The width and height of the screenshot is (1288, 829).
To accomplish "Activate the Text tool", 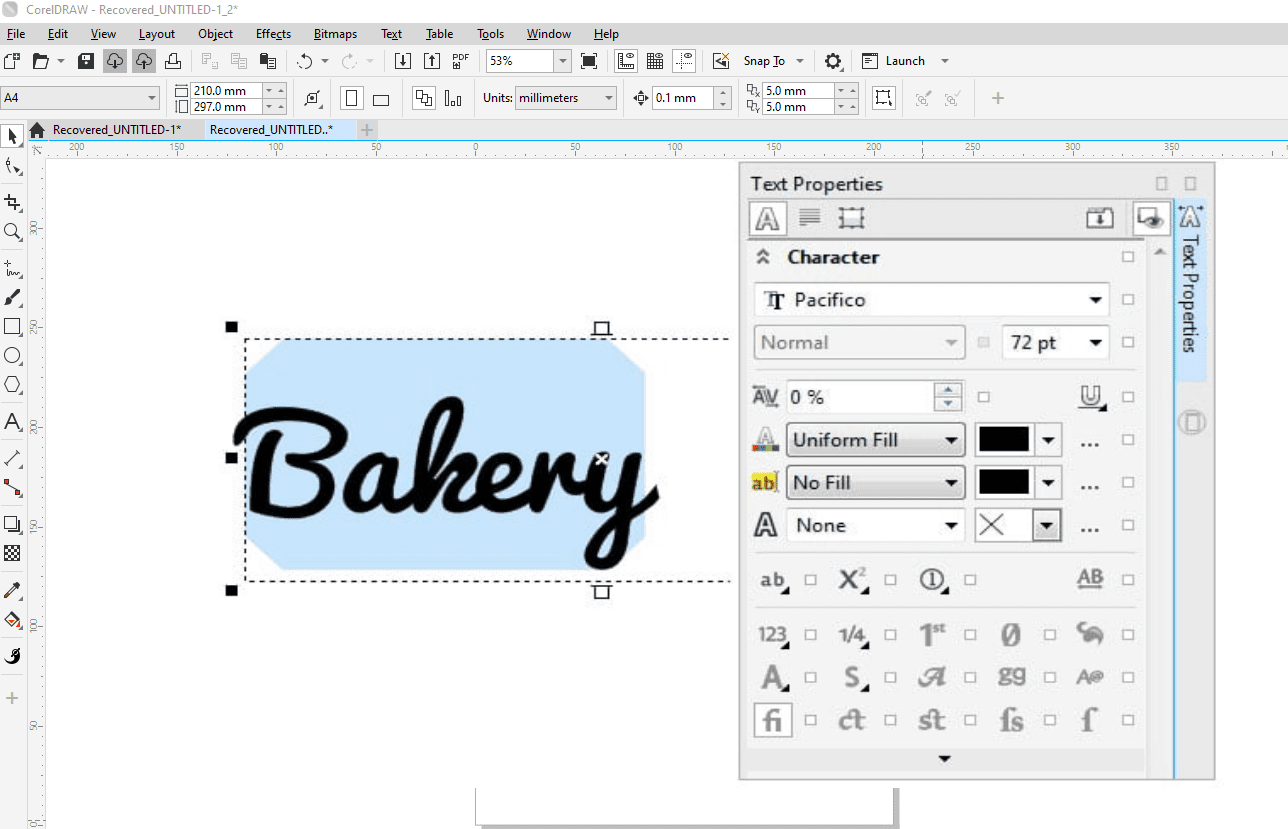I will tap(13, 421).
